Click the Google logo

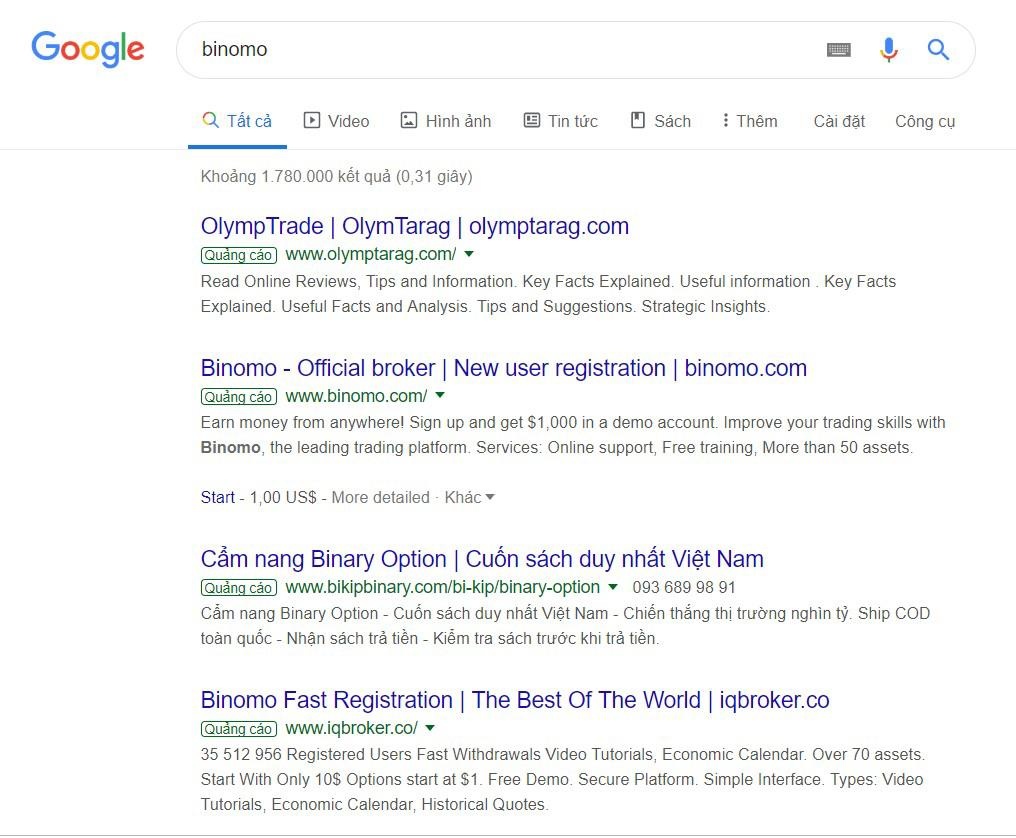pos(88,49)
